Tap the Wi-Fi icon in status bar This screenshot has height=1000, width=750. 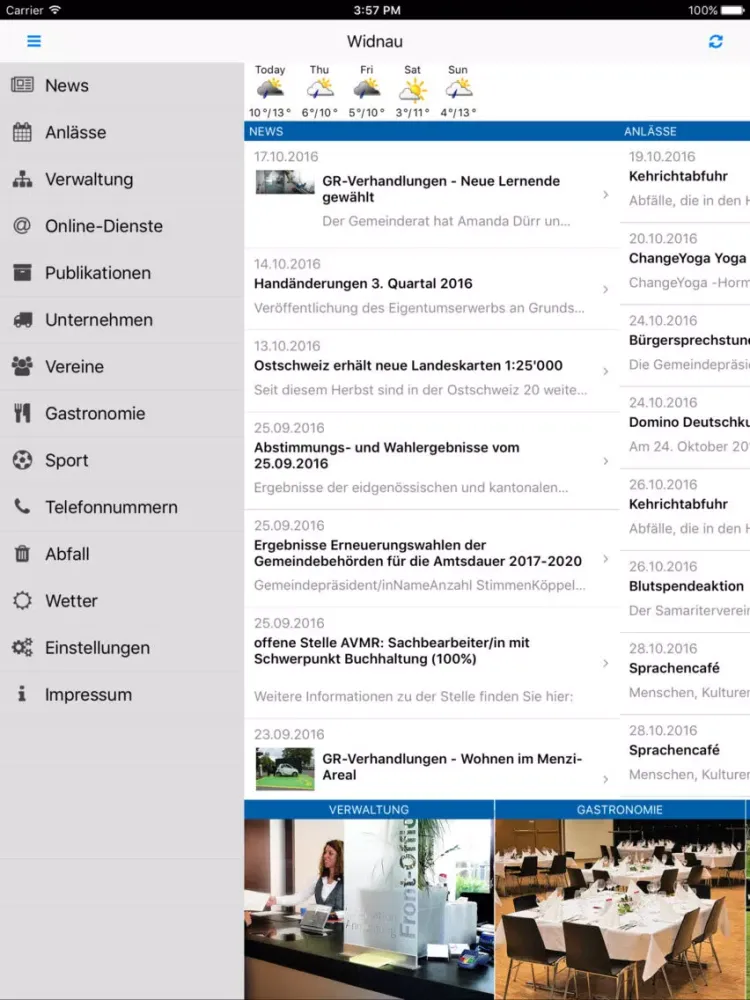pos(55,10)
